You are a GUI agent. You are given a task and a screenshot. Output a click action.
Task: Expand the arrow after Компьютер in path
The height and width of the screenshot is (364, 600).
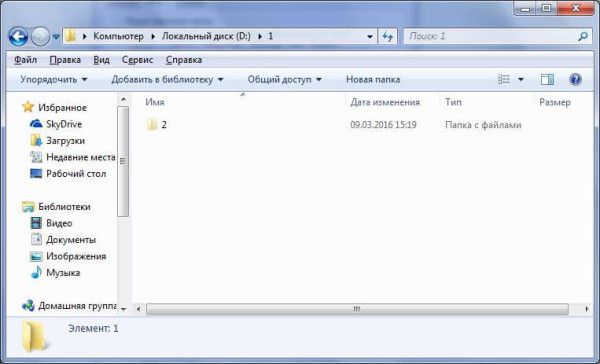tap(153, 36)
